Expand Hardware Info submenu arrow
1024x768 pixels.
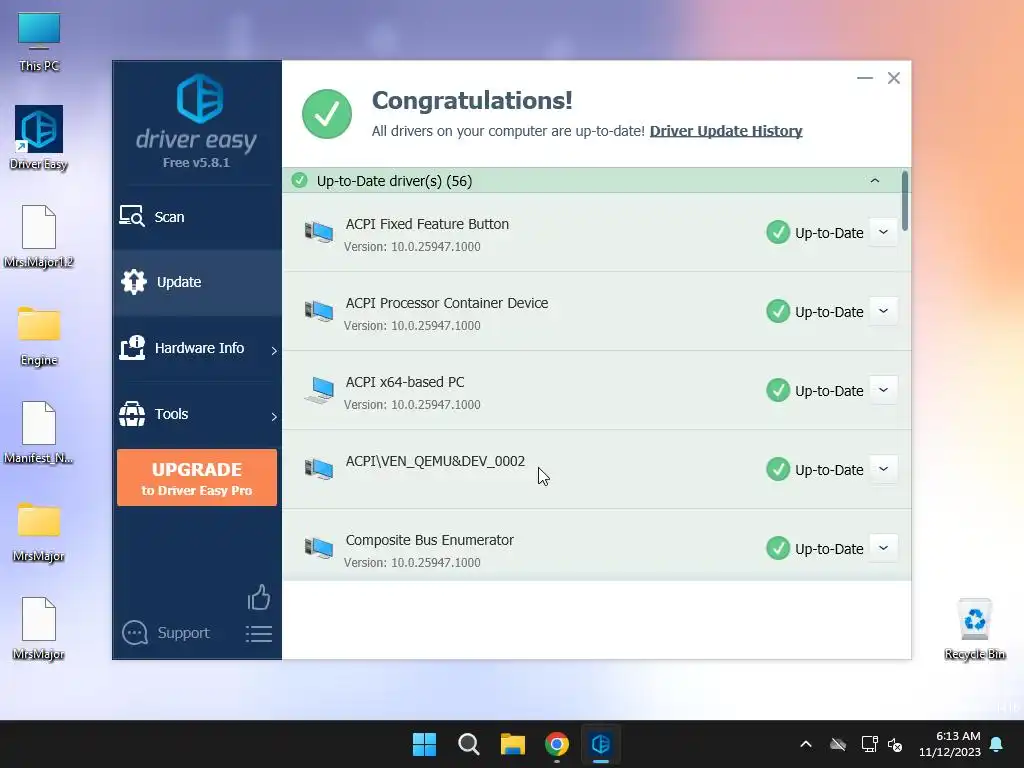(274, 351)
